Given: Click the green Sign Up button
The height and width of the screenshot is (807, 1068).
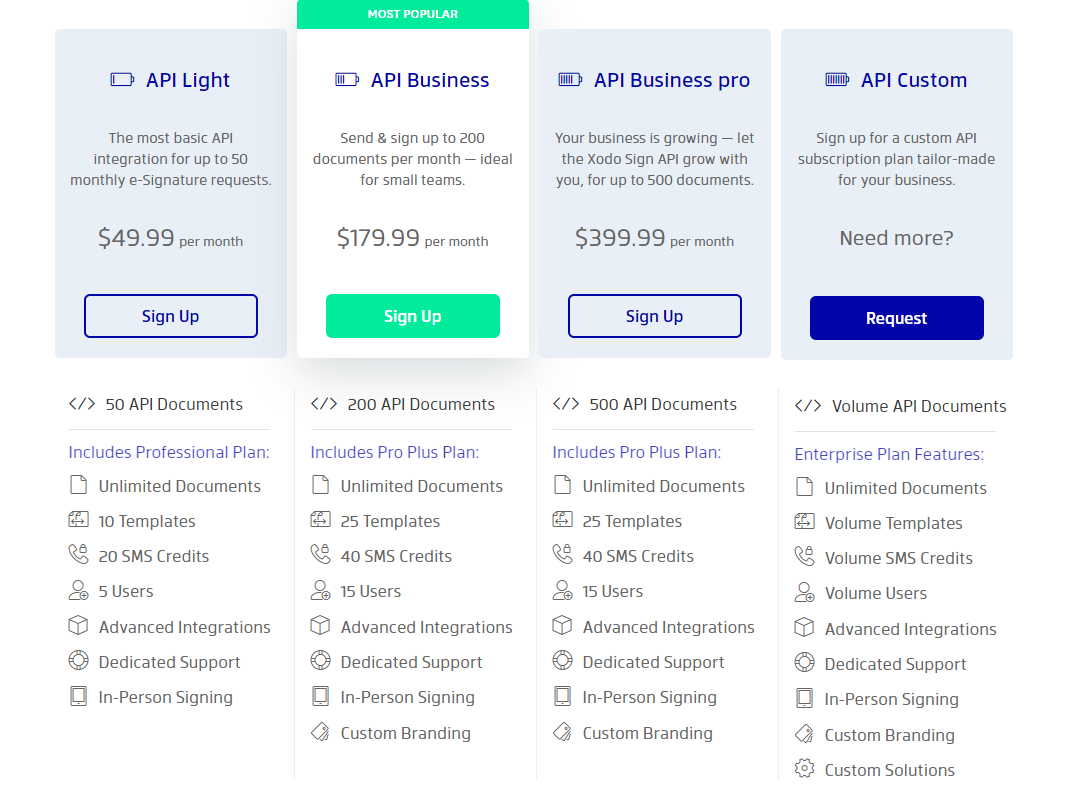Looking at the screenshot, I should click(412, 315).
